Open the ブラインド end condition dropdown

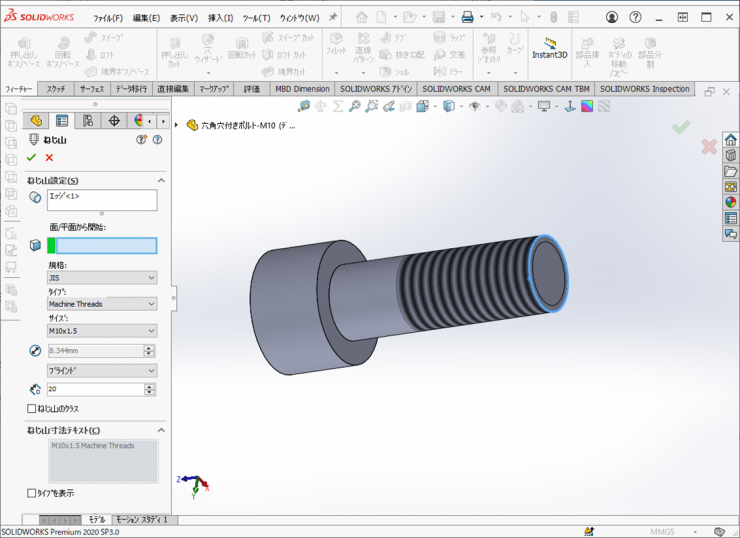click(102, 370)
